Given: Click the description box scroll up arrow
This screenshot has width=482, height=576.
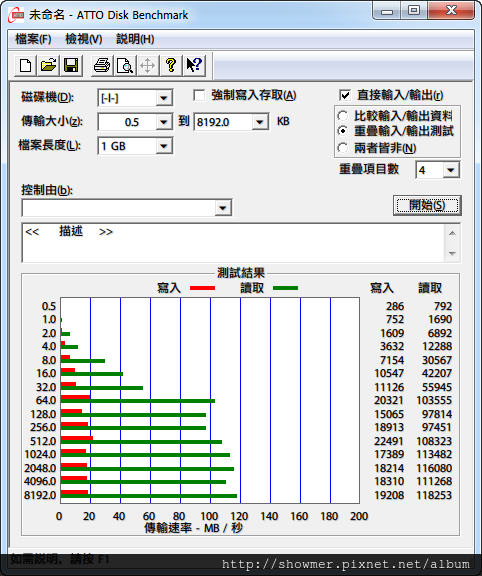Looking at the screenshot, I should tap(453, 233).
